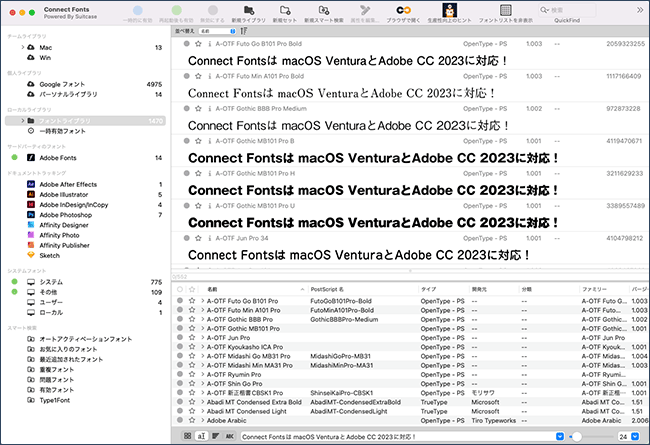The image size is (650, 445).
Task: Star the A-OTF Gothic MB101 Pro H preview
Action: [198, 173]
